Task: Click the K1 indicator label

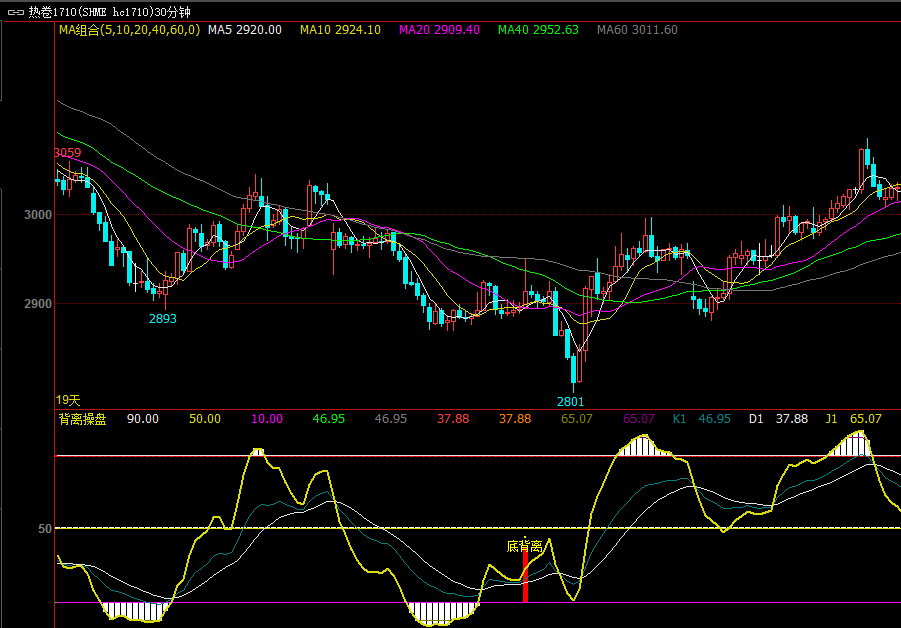Action: point(679,419)
